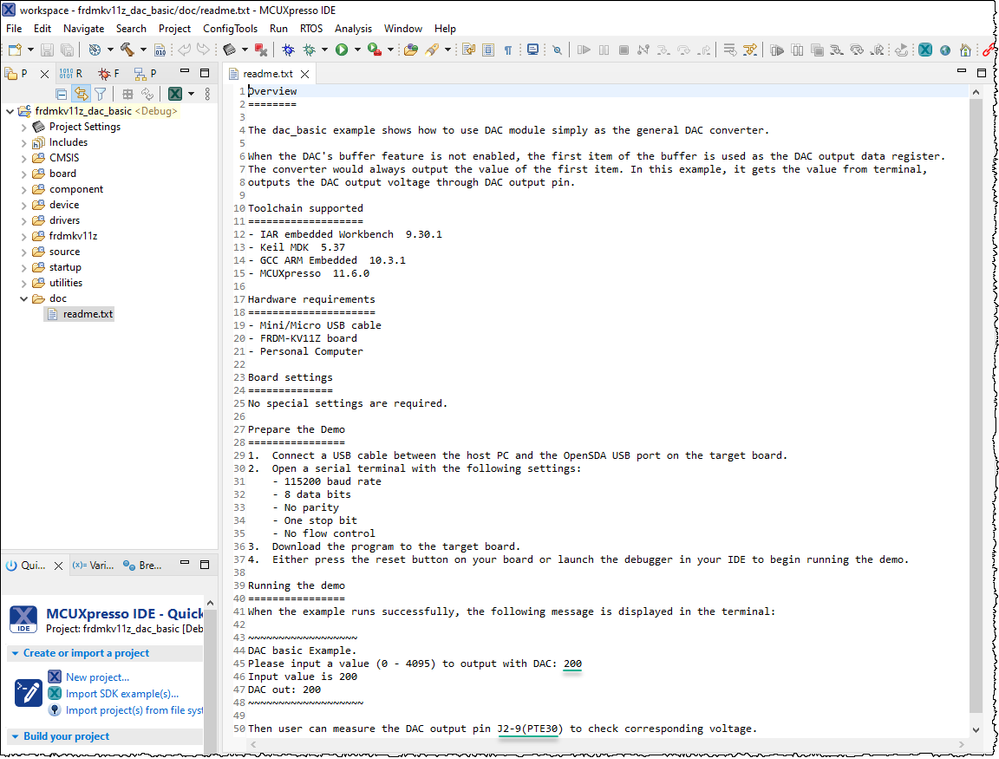Image resolution: width=999 pixels, height=759 pixels.
Task: Click the Home welcome page icon
Action: click(x=965, y=50)
